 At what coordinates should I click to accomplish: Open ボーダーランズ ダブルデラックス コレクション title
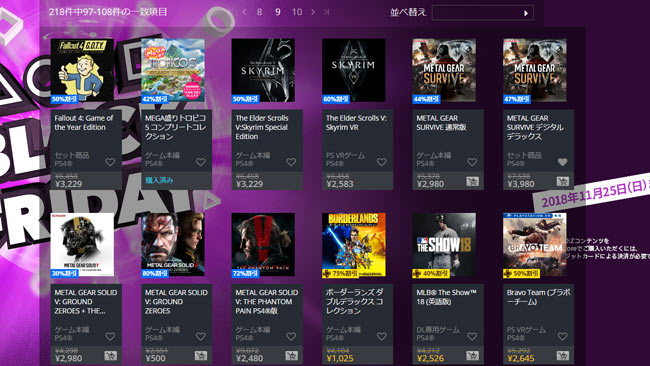point(354,302)
